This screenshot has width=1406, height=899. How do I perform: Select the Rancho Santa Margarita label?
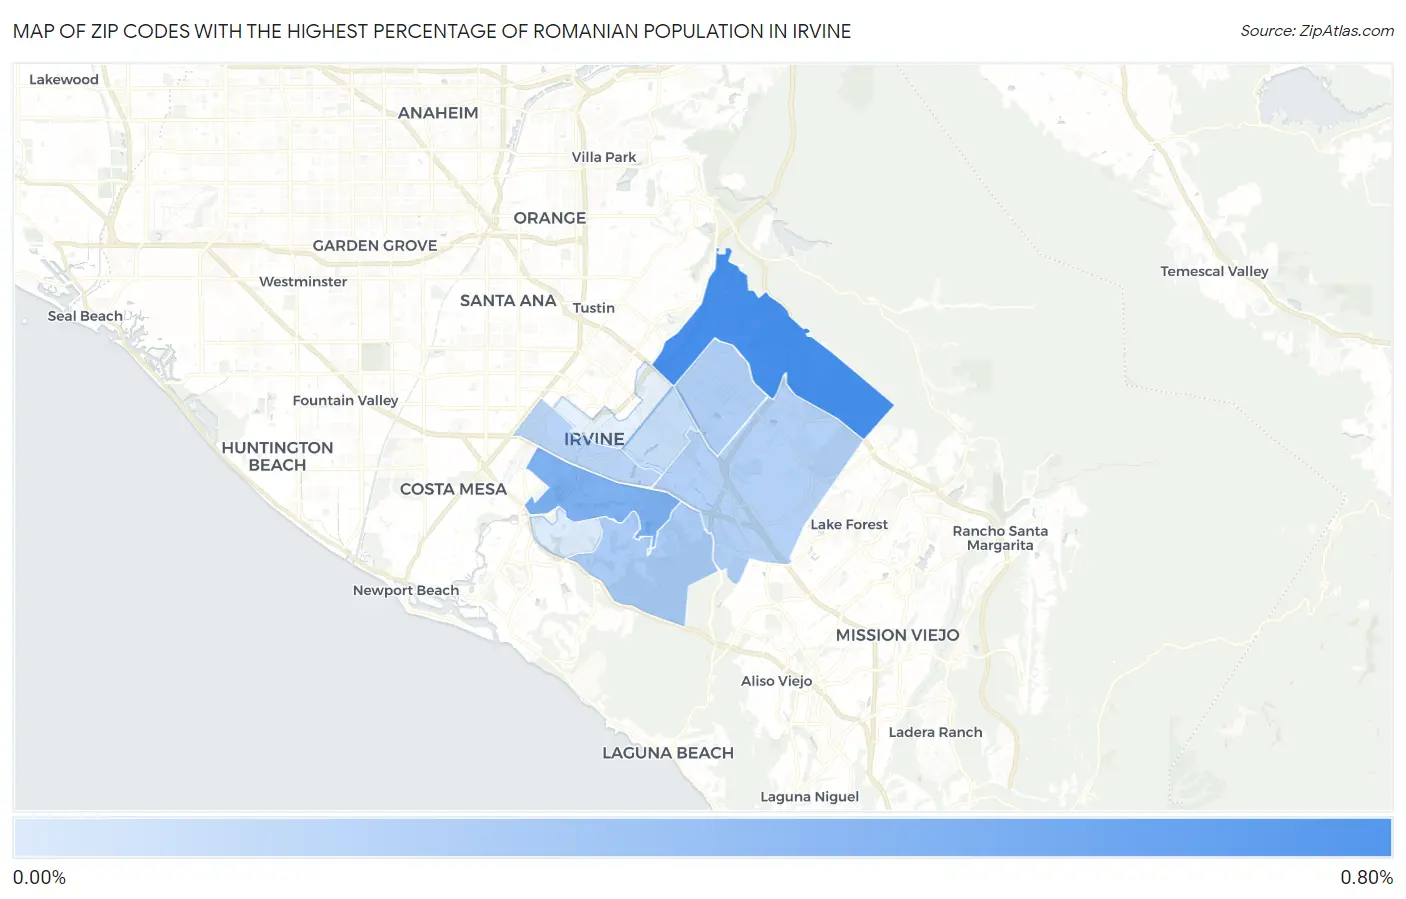click(x=1000, y=538)
